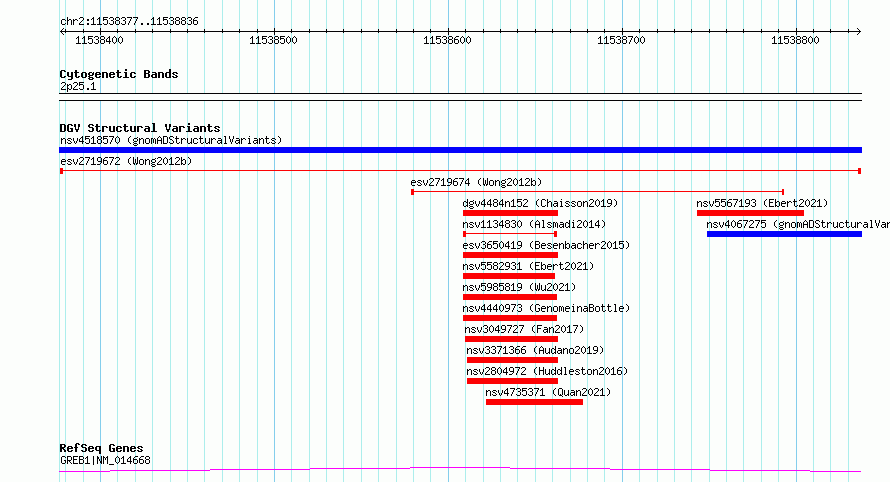Select the blue nsv4518570 variant bar

point(460,150)
